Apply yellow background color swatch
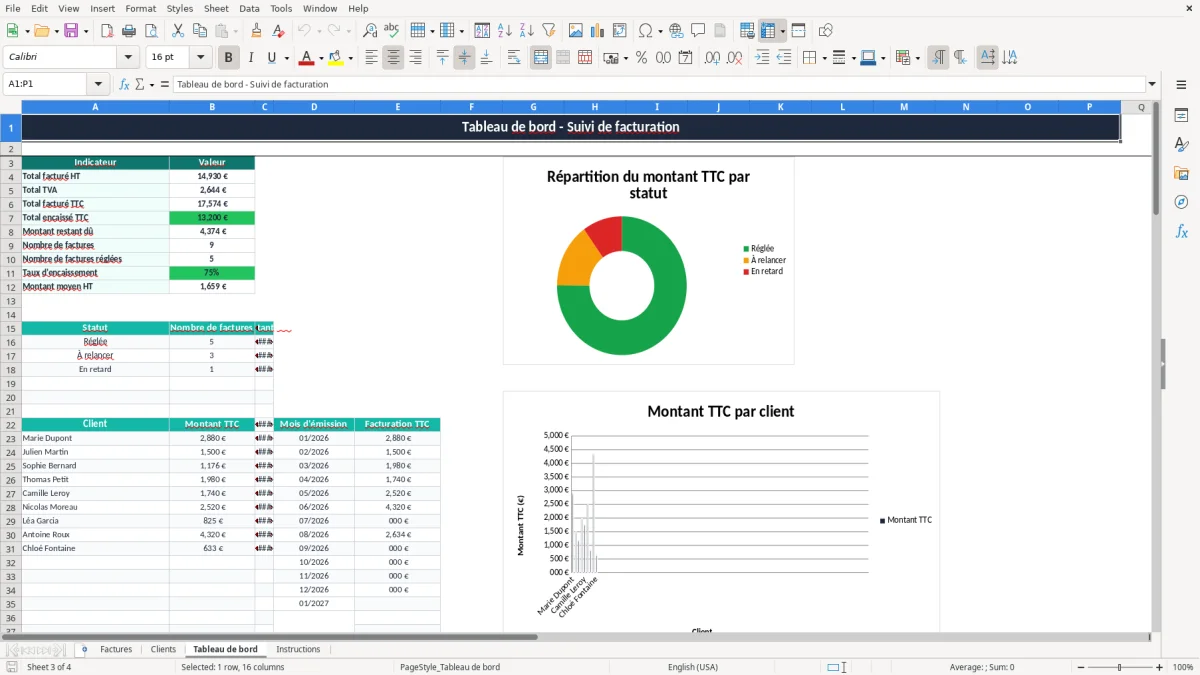 tap(337, 58)
